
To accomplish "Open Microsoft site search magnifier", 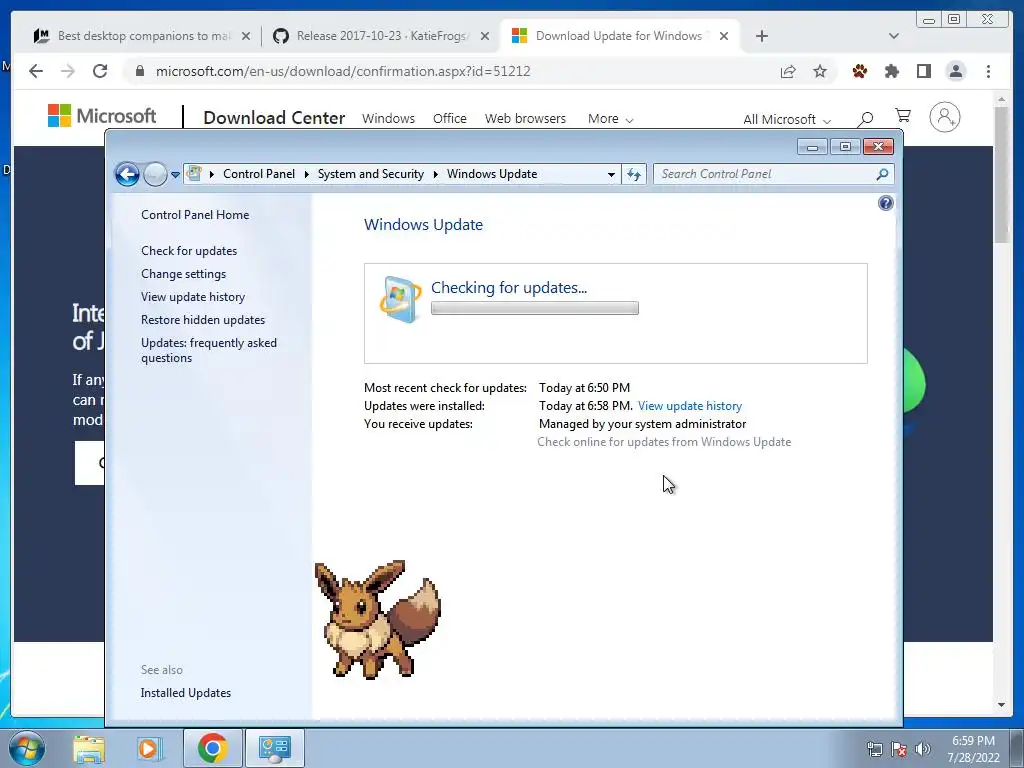I will click(x=865, y=118).
